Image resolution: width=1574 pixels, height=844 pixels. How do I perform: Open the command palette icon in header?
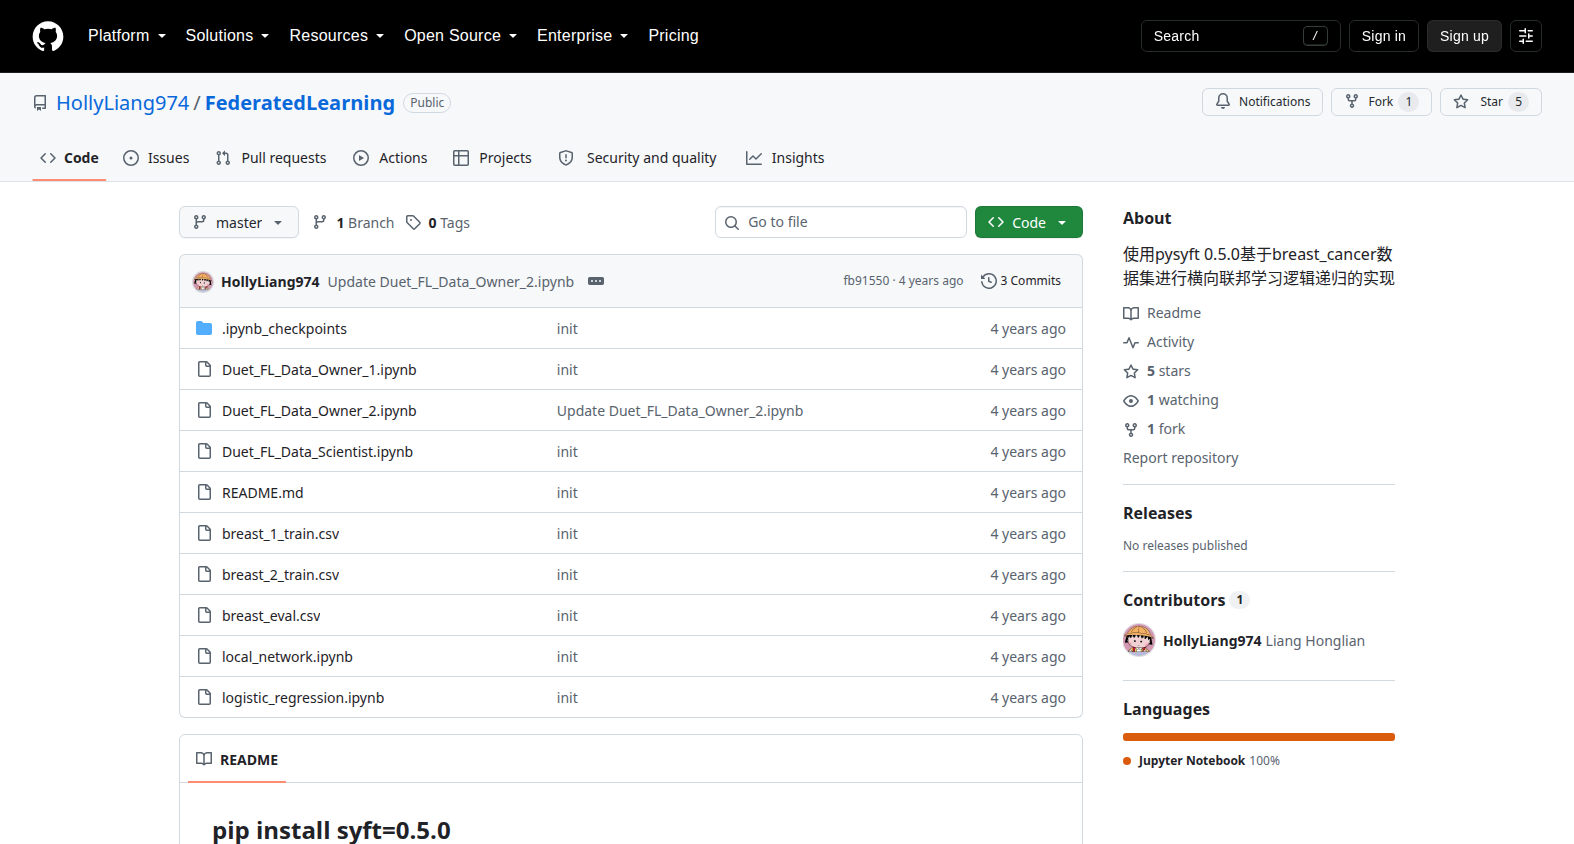pos(1526,36)
